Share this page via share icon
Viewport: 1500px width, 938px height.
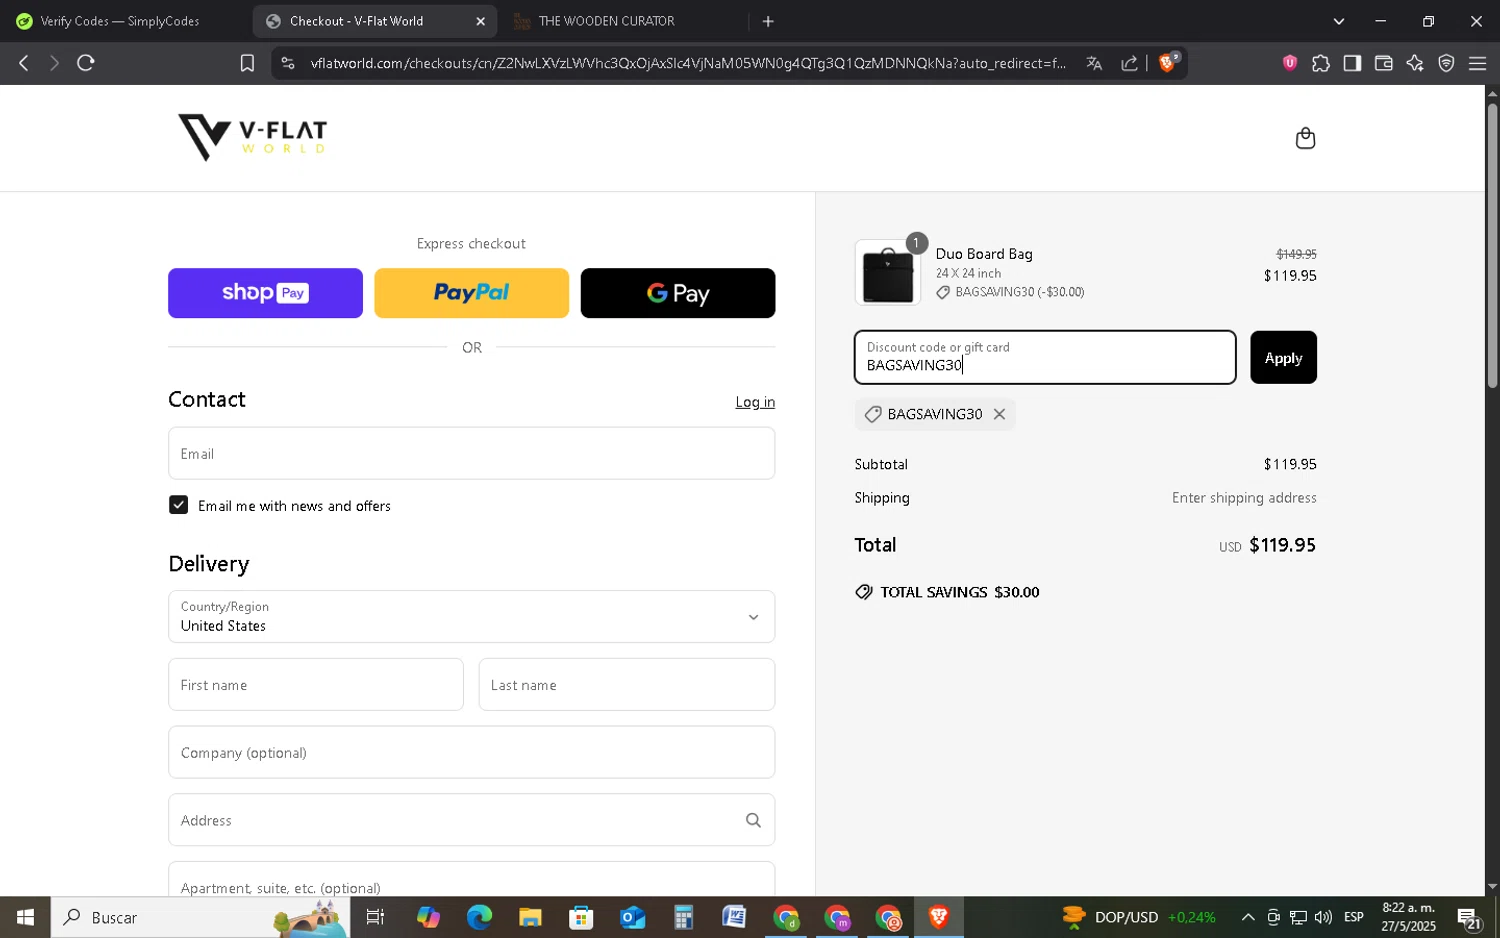[x=1129, y=63]
